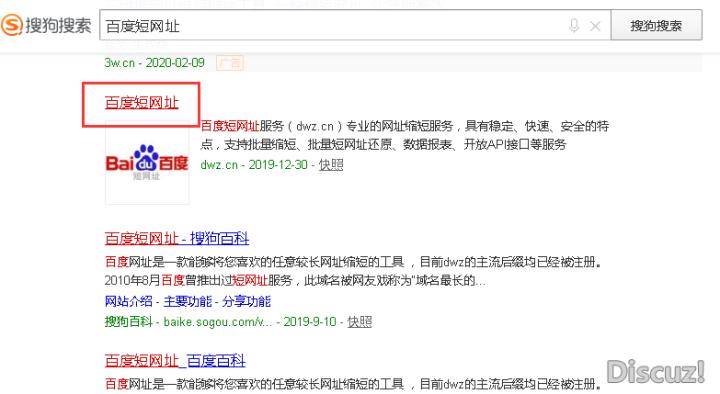This screenshot has width=720, height=394.
Task: Click the microphone voice search icon
Action: tap(574, 25)
